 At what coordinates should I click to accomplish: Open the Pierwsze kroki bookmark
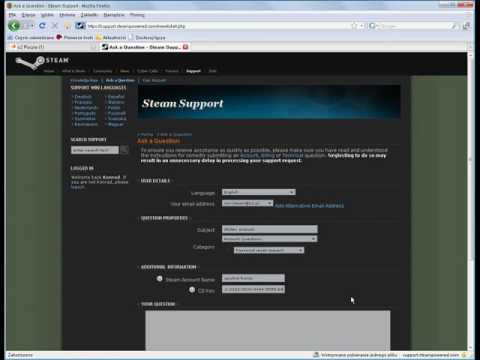(x=75, y=38)
